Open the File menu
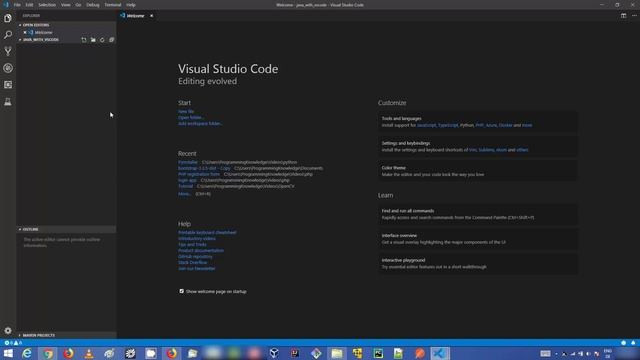Viewport: 640px width, 360px height. pos(17,5)
